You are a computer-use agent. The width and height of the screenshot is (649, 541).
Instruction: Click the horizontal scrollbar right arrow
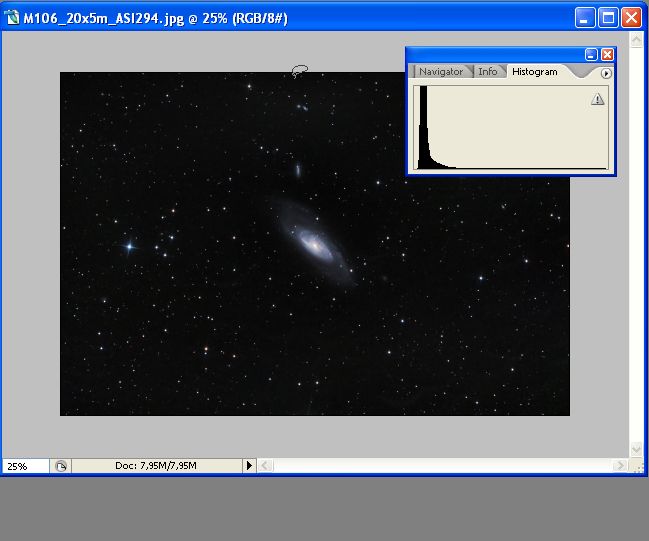(620, 466)
